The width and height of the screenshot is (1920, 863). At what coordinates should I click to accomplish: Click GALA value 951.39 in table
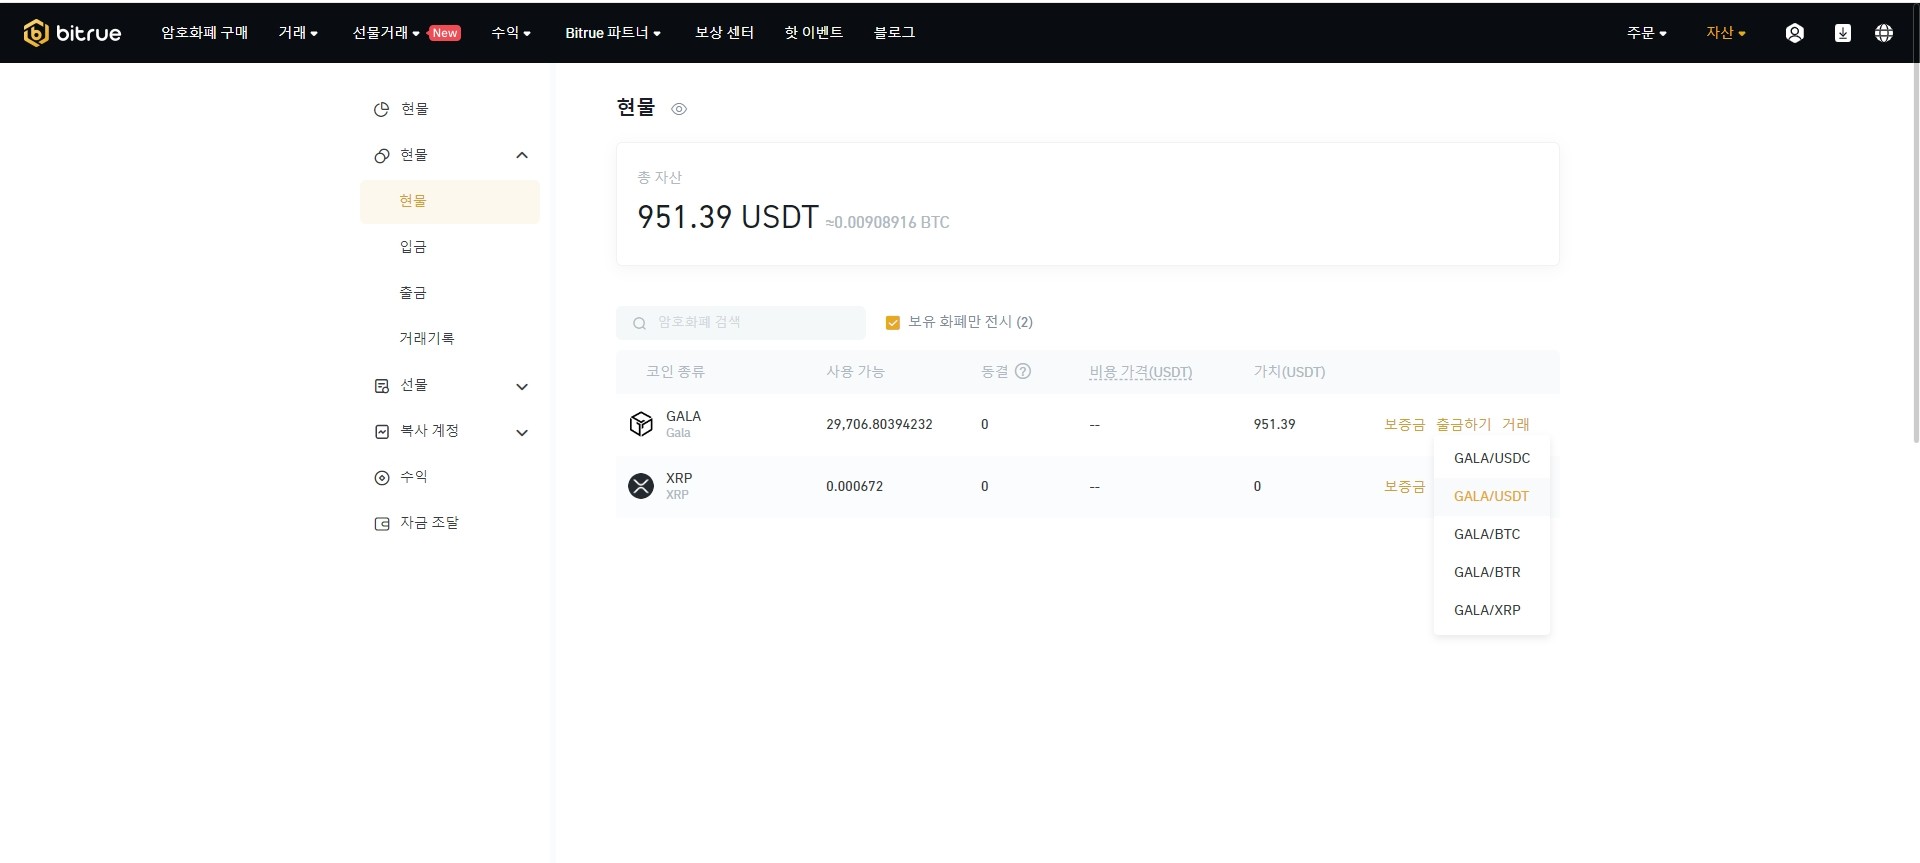pos(1275,424)
